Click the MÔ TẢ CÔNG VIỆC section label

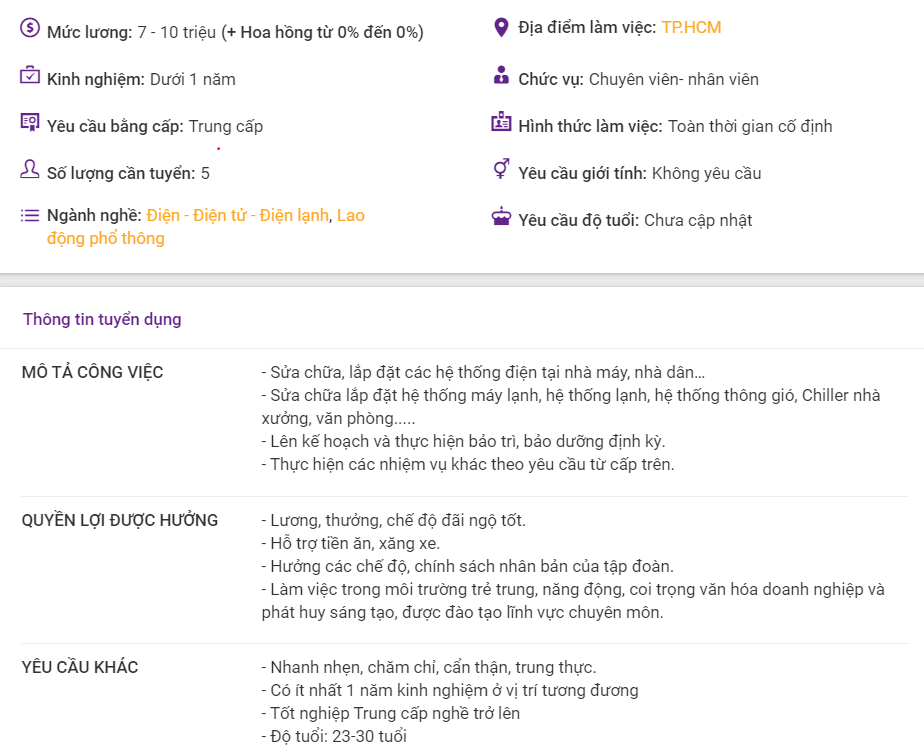click(x=93, y=372)
